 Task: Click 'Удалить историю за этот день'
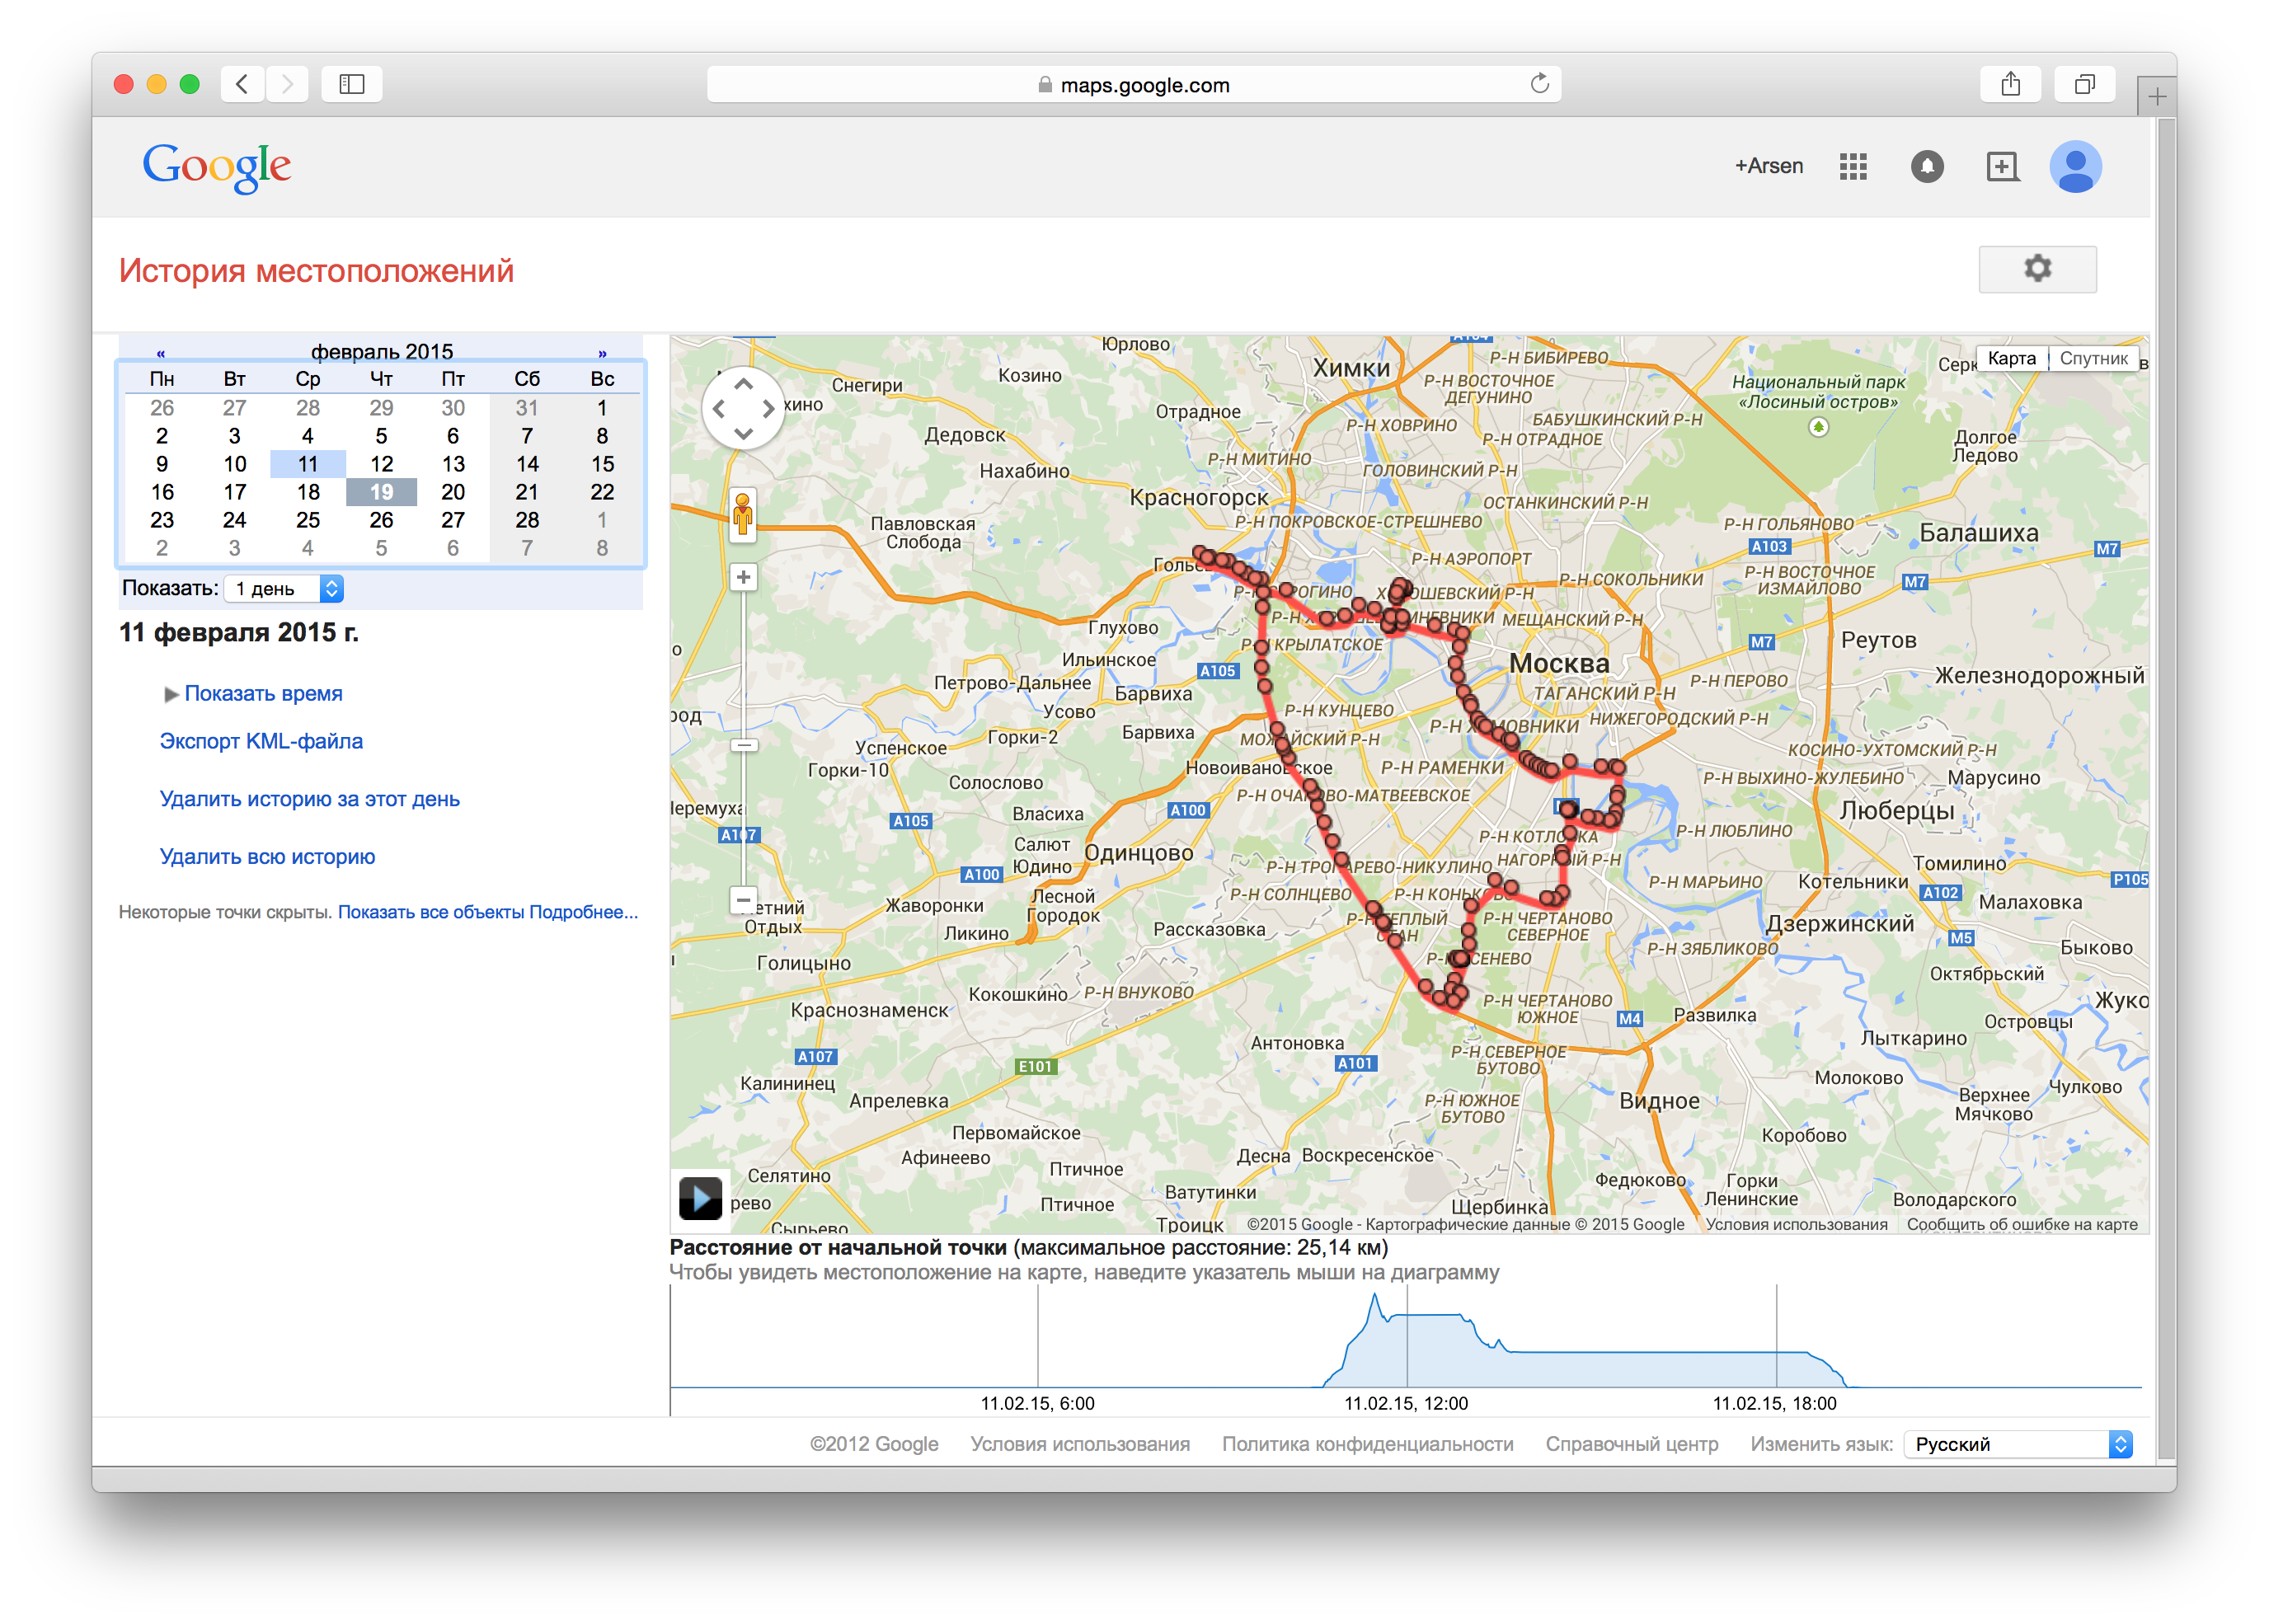tap(309, 800)
